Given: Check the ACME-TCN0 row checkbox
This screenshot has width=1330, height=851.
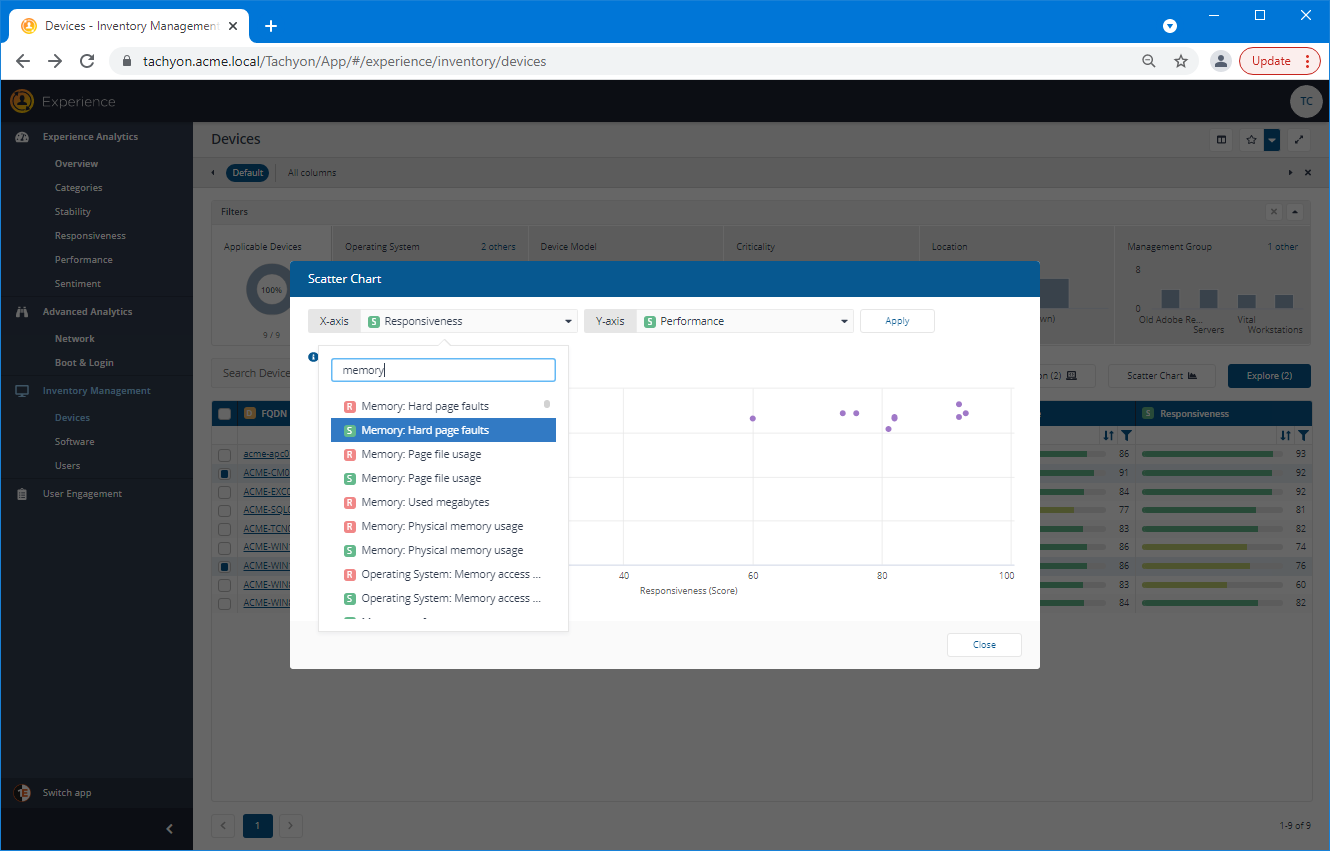Looking at the screenshot, I should tap(225, 529).
